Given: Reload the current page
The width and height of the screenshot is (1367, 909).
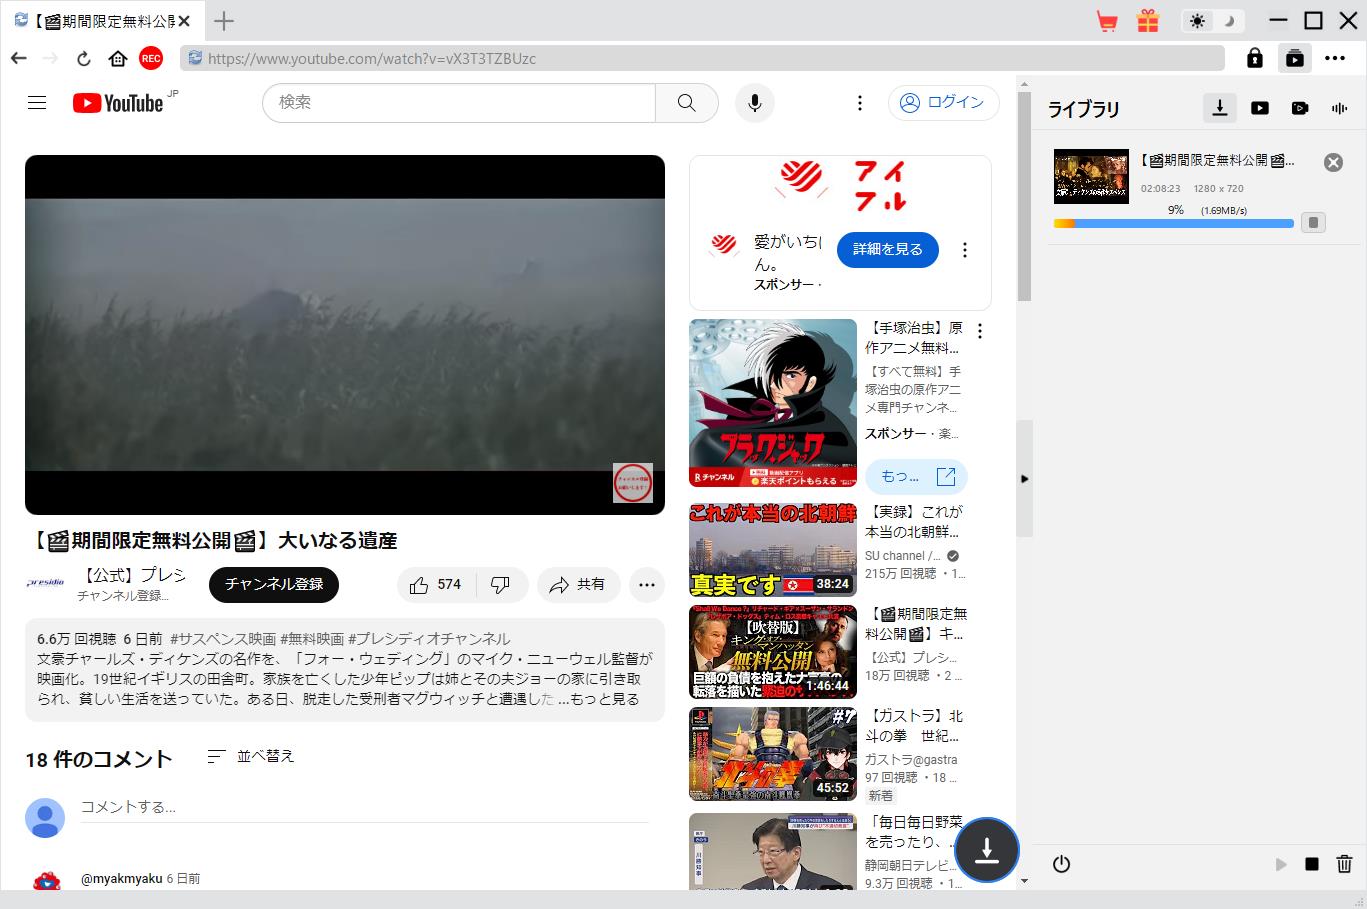Looking at the screenshot, I should 84,58.
